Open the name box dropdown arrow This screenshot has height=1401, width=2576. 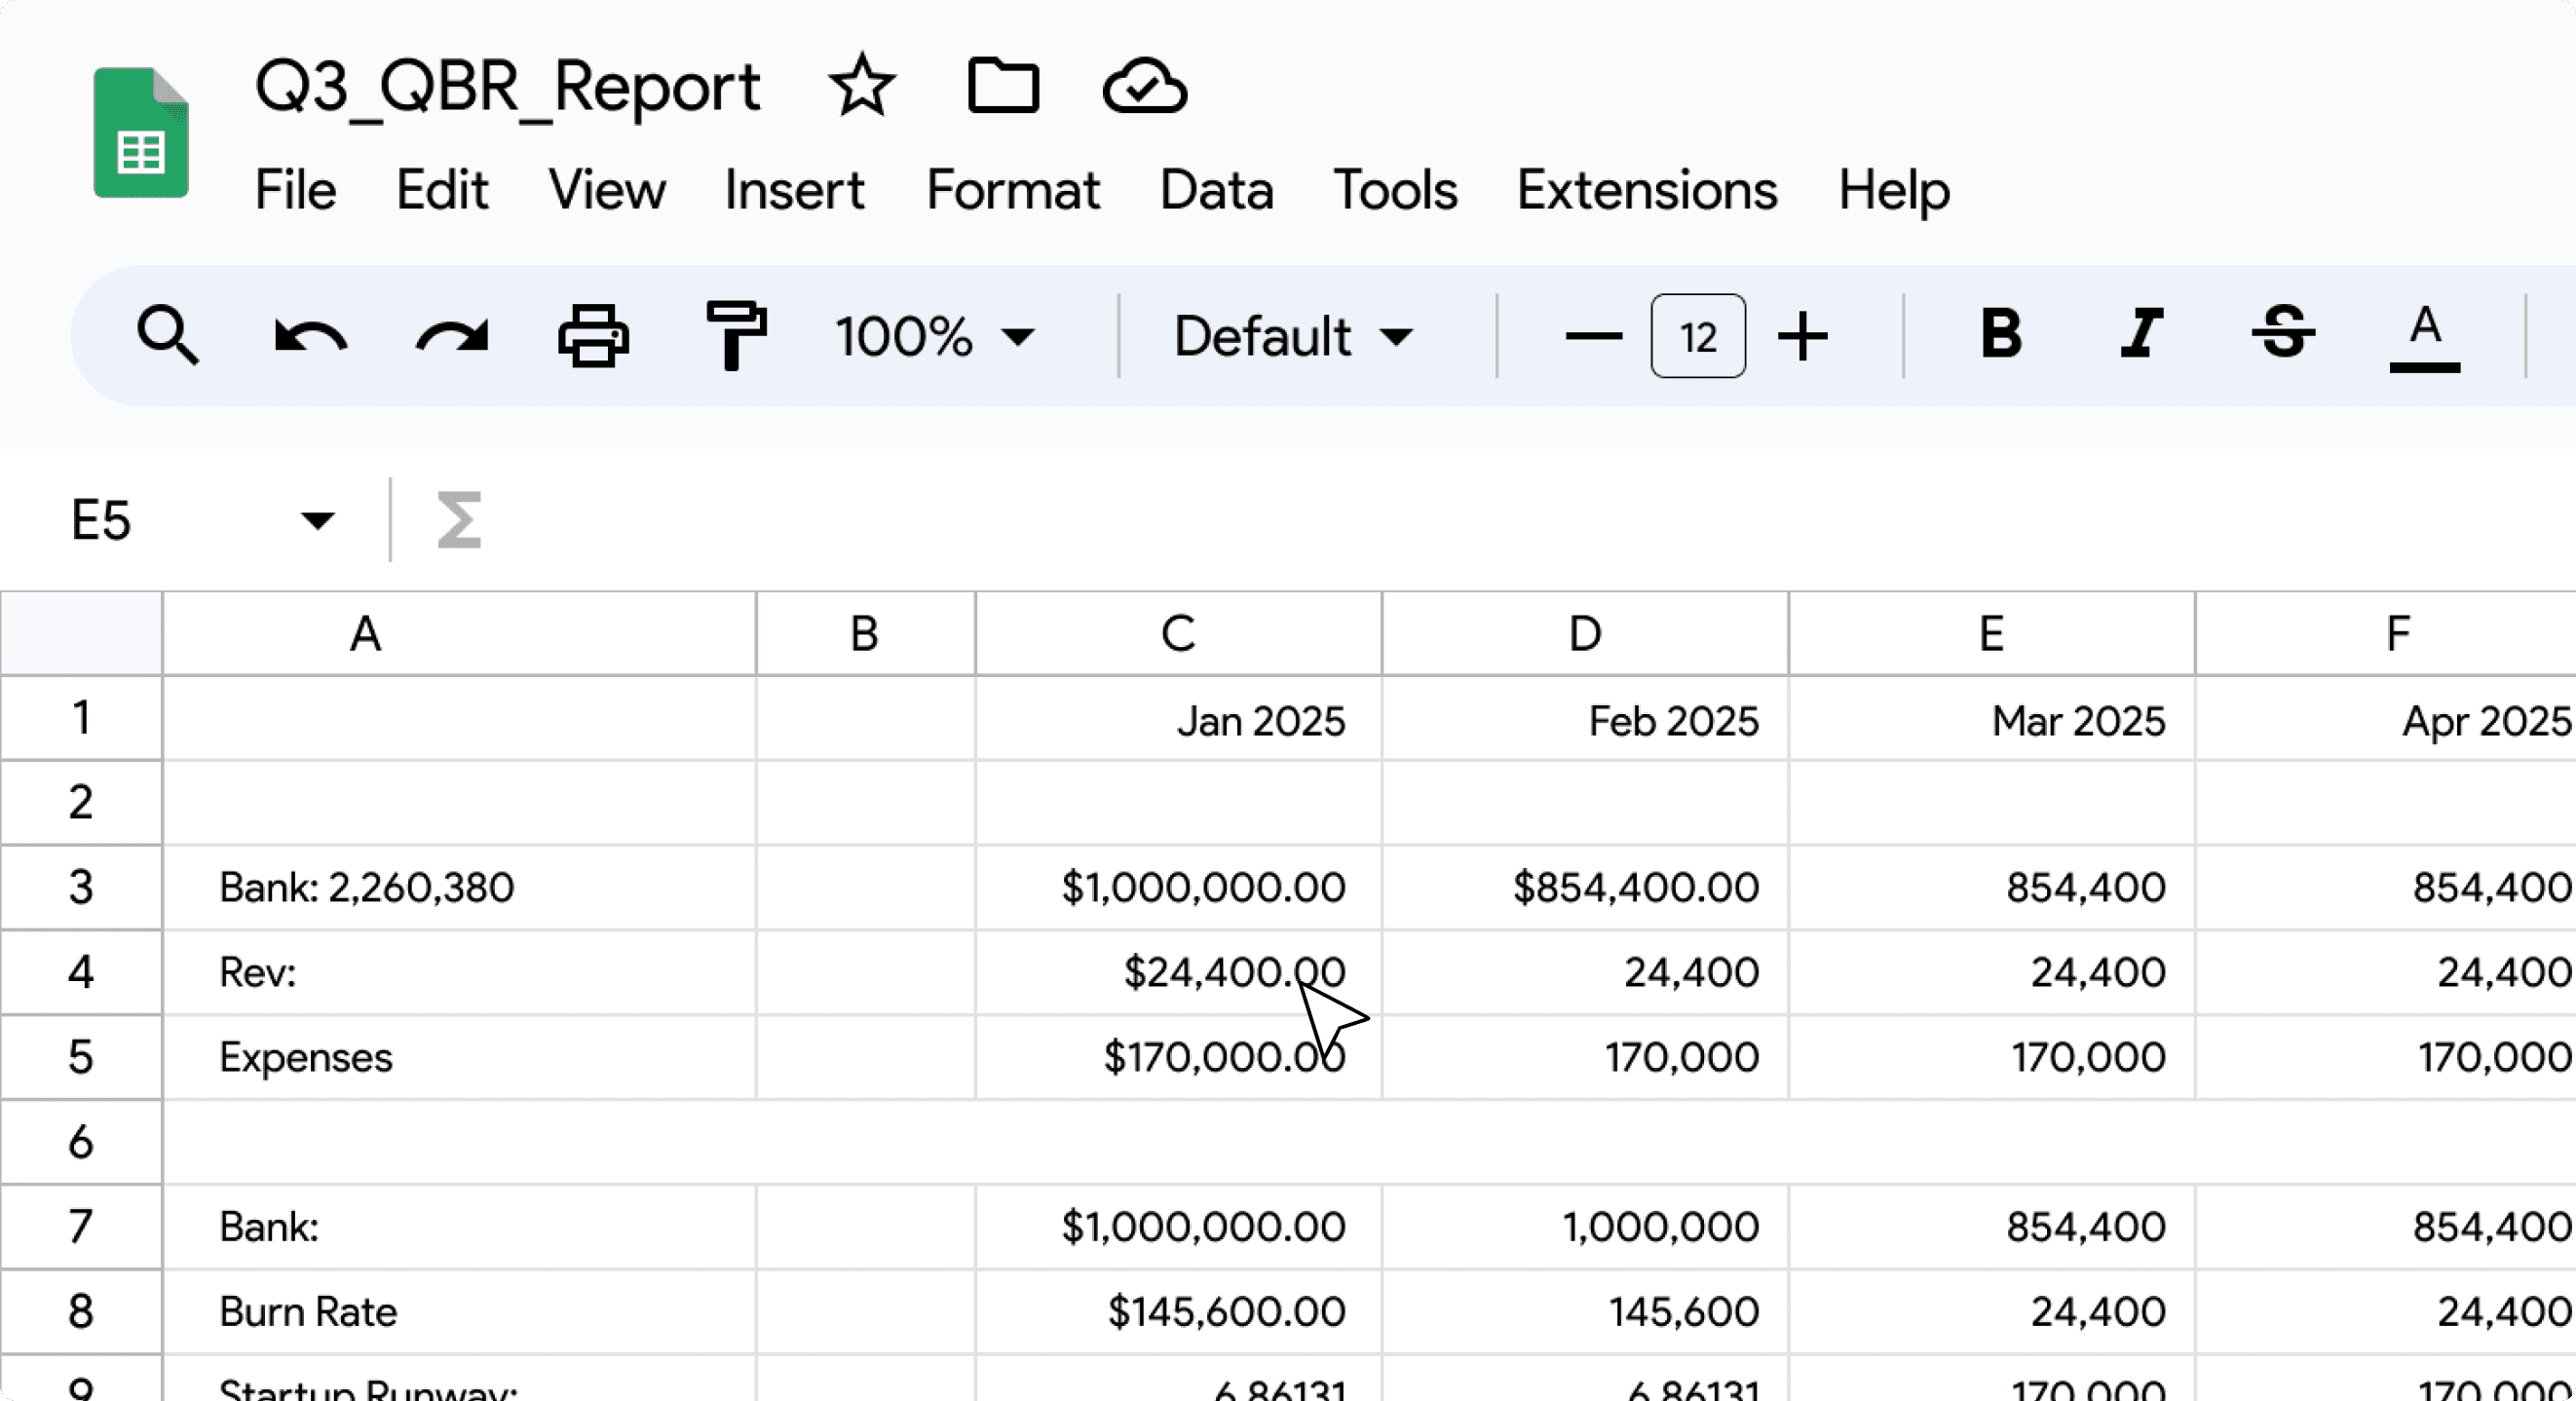pyautogui.click(x=317, y=520)
